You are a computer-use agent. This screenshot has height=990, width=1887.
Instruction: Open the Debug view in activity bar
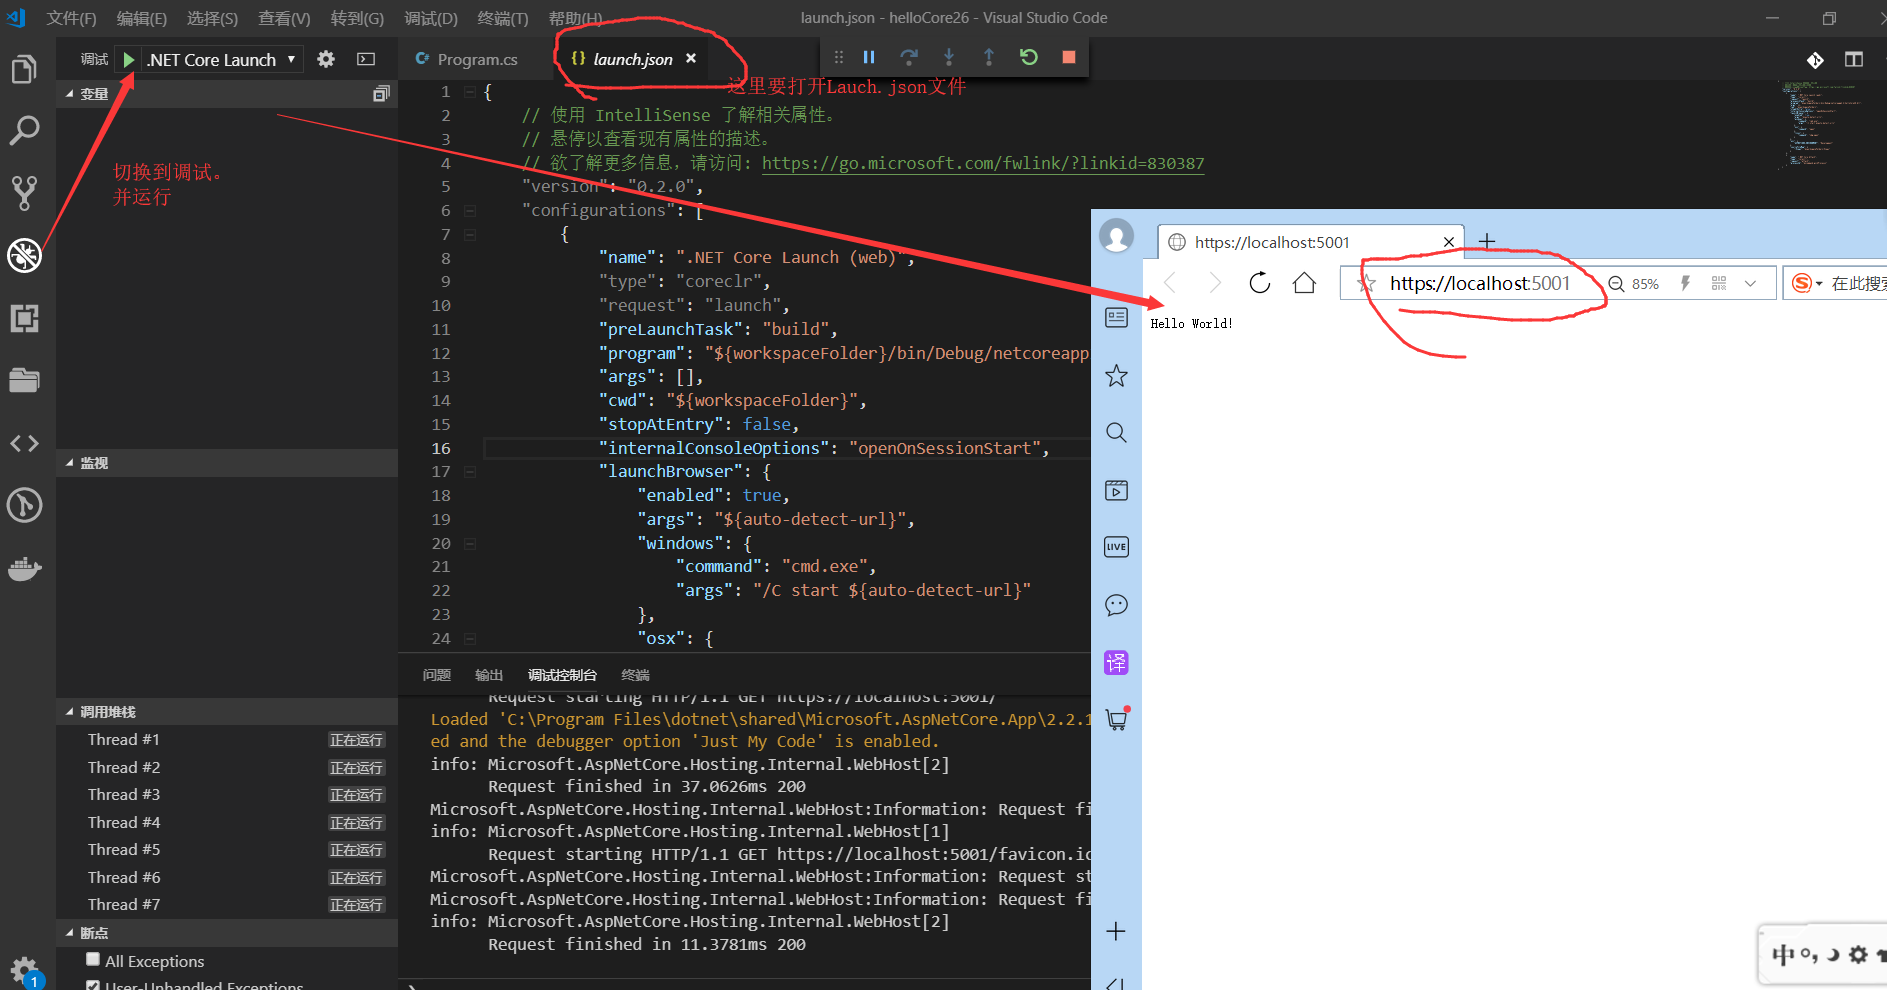[x=24, y=256]
